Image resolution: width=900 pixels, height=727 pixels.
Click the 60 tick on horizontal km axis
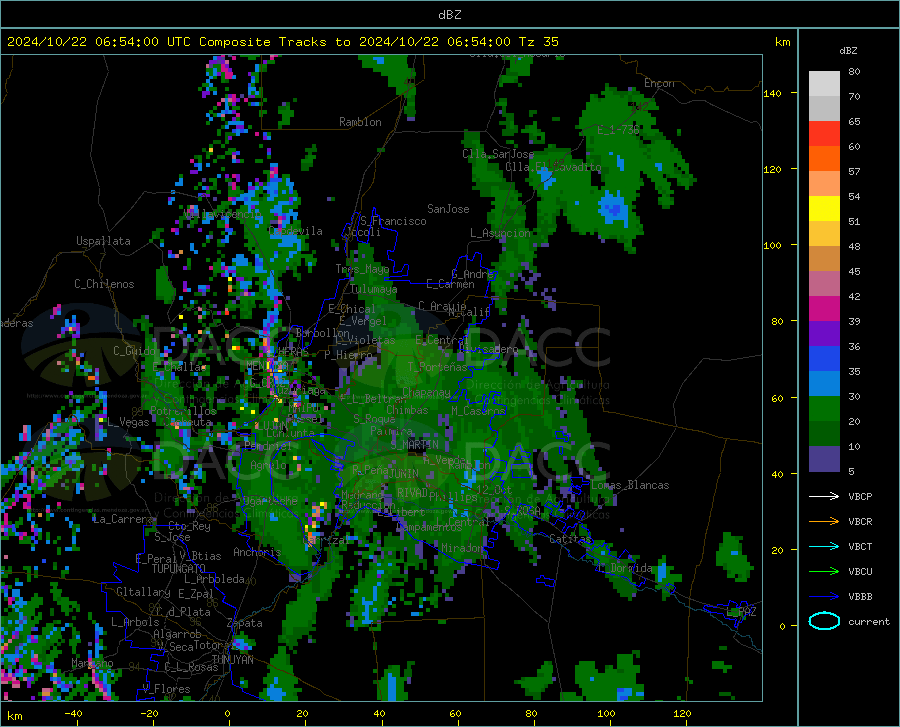pos(455,713)
